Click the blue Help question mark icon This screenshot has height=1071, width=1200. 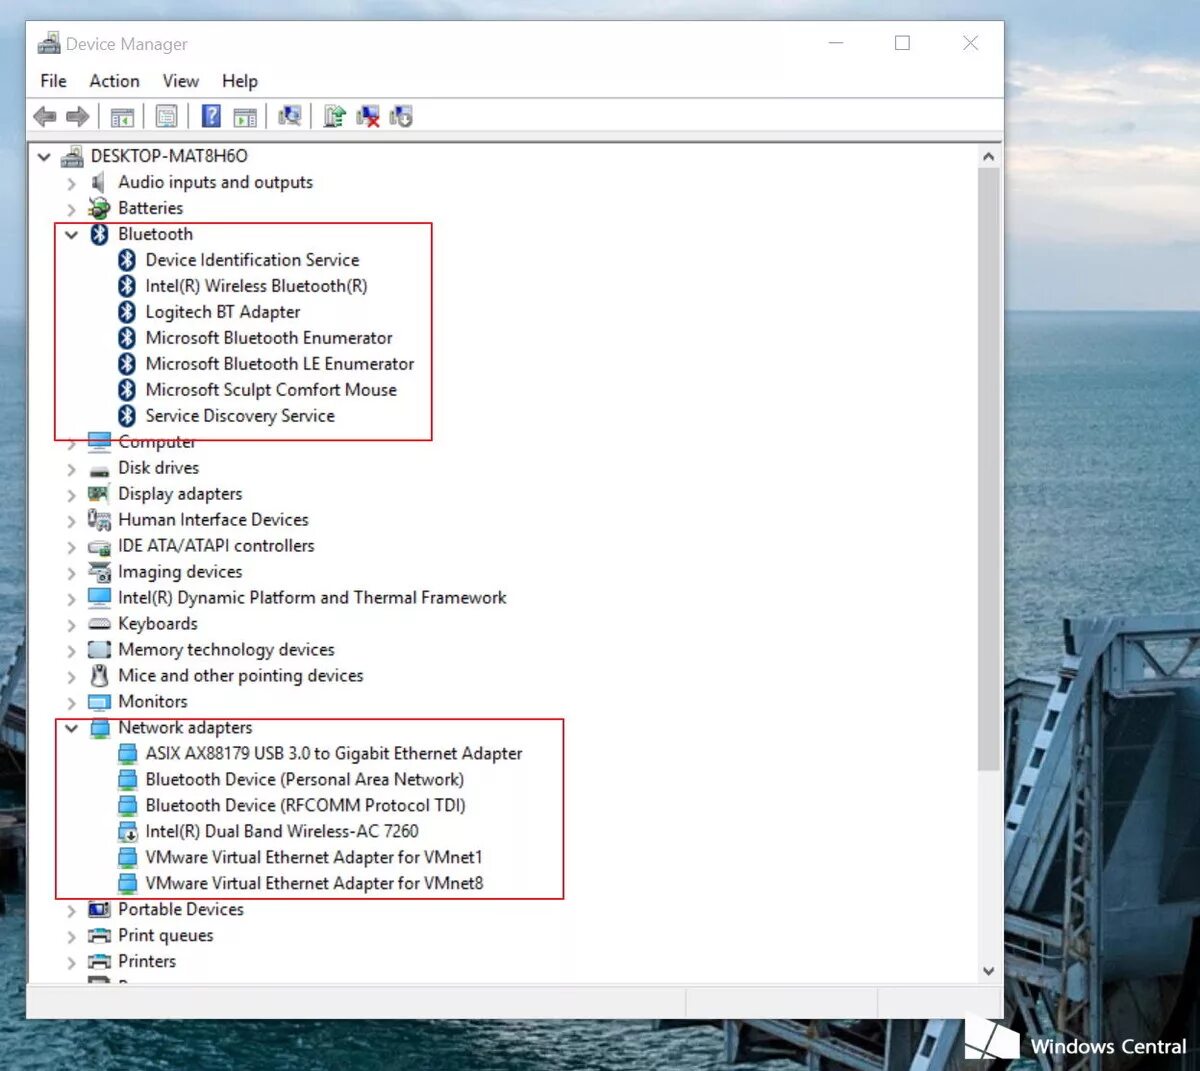click(x=211, y=116)
